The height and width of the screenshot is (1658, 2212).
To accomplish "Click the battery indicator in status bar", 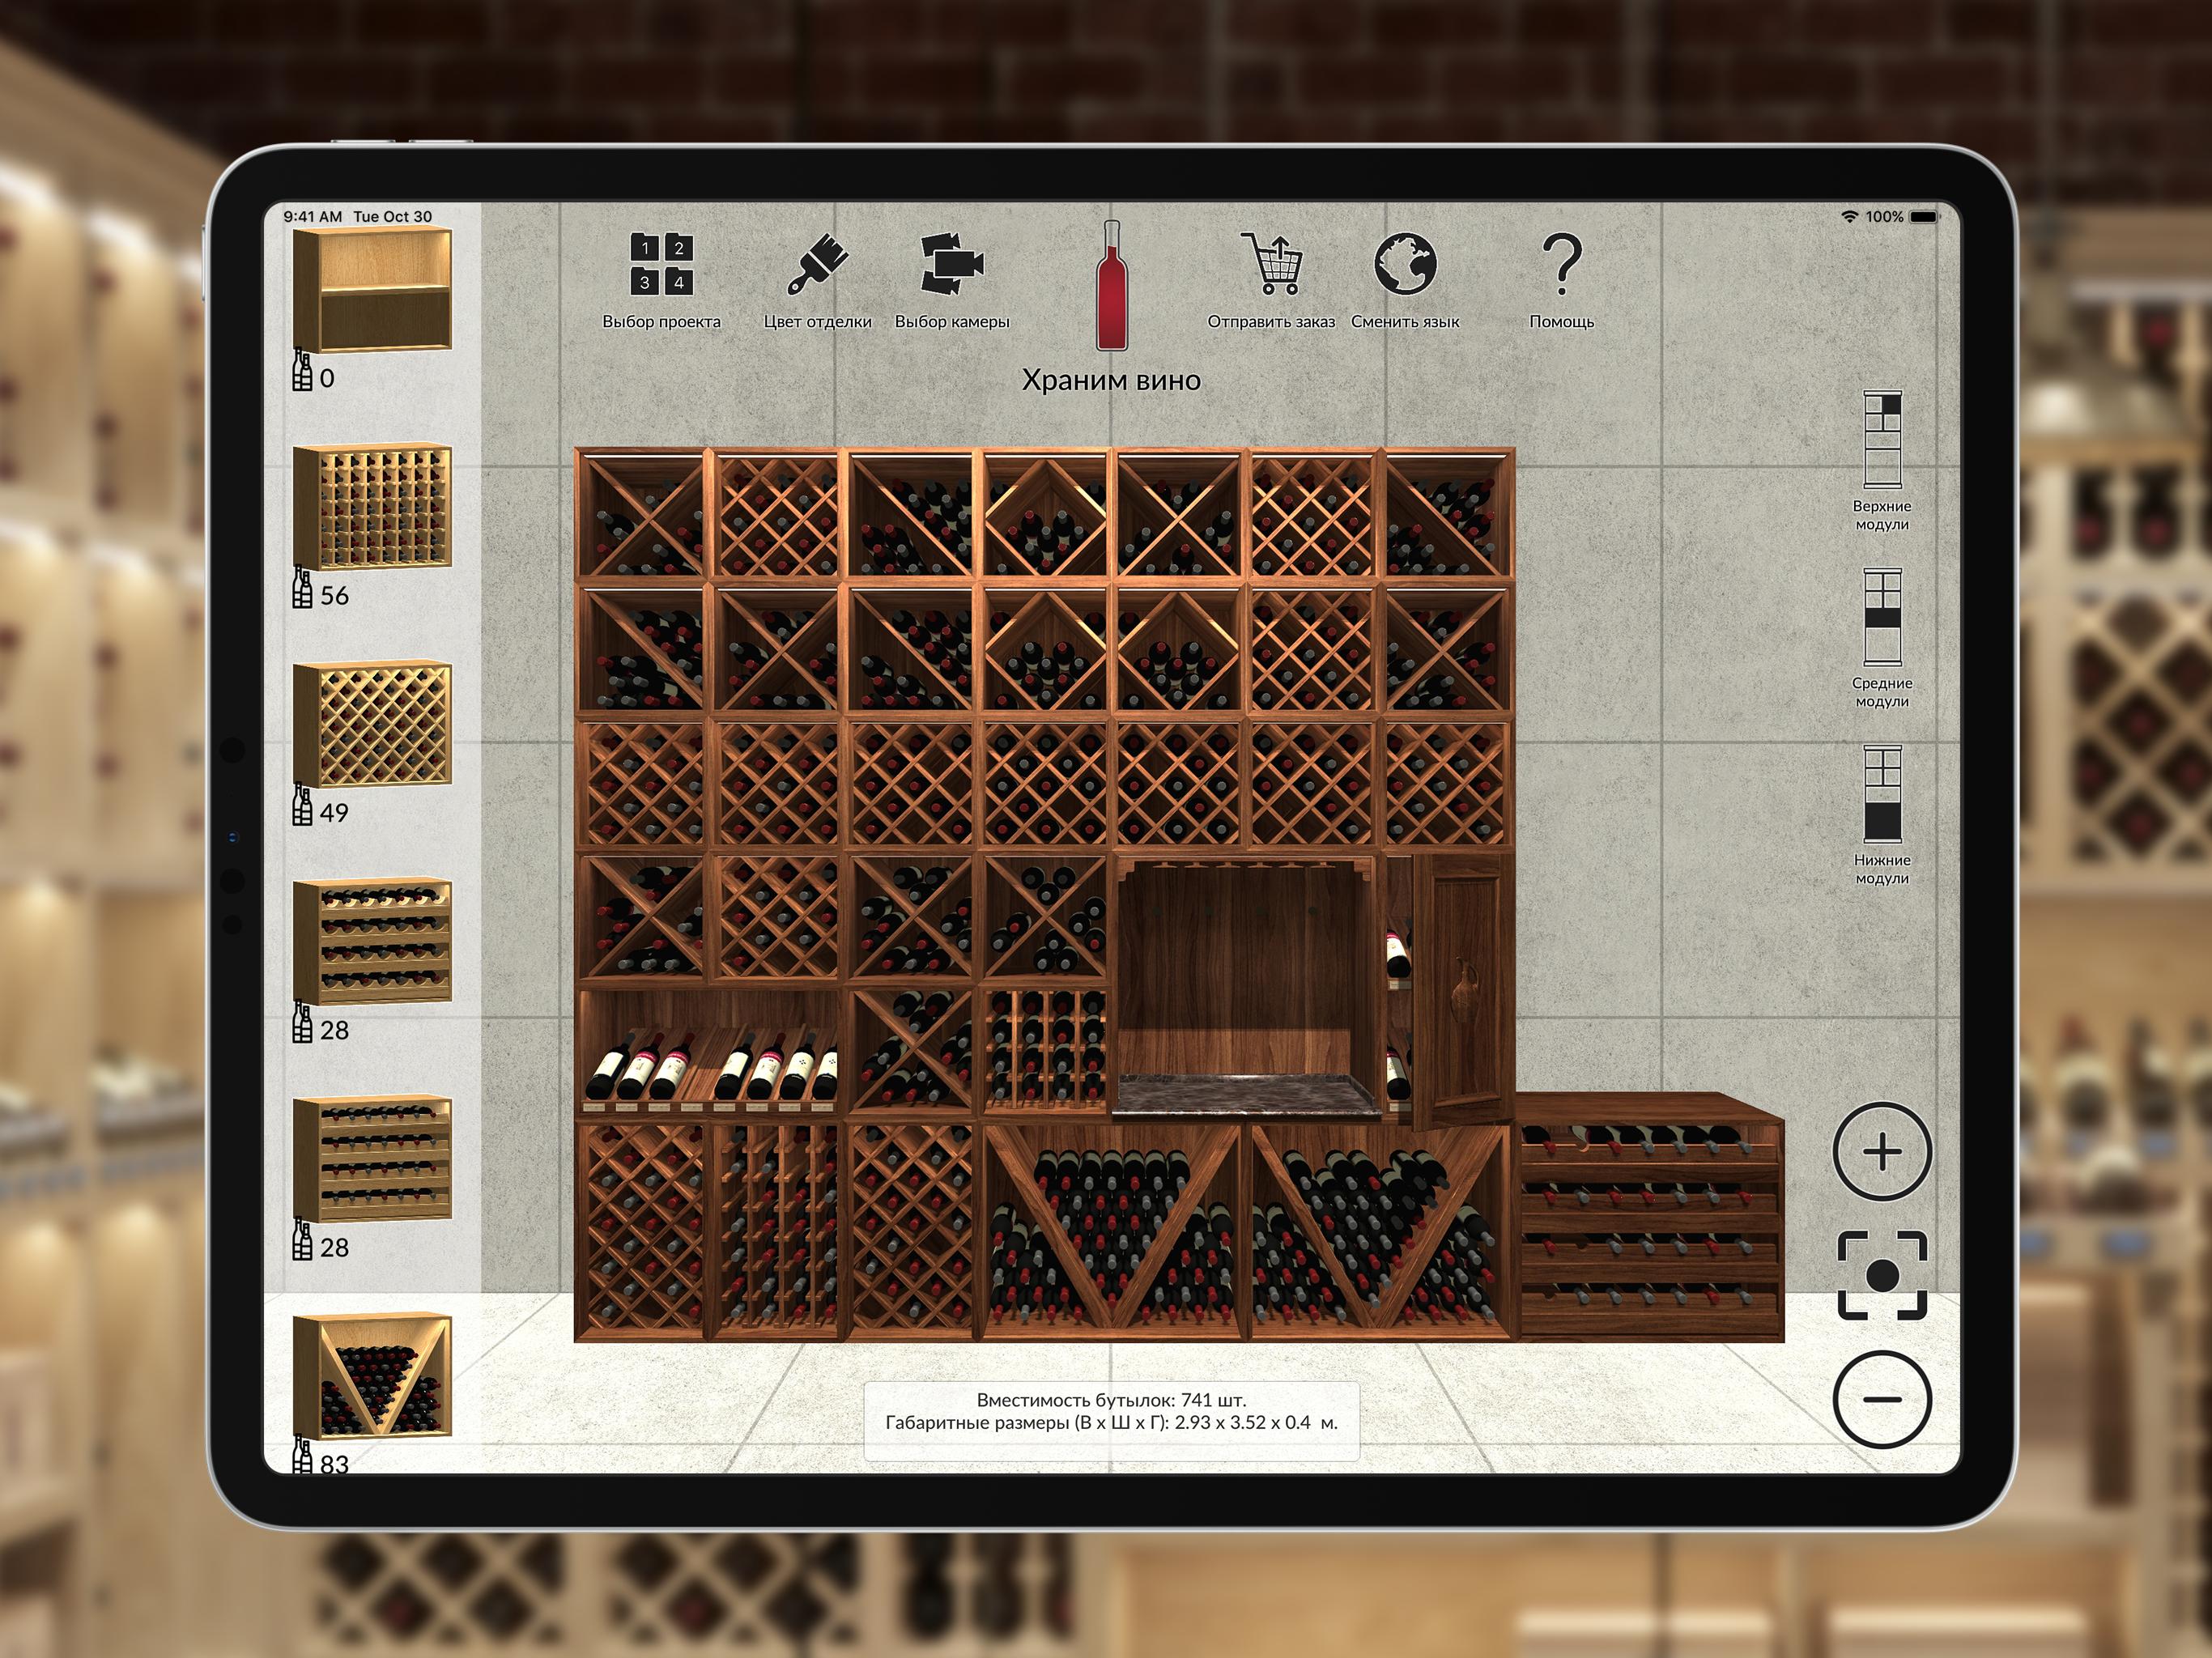I will (x=1924, y=217).
